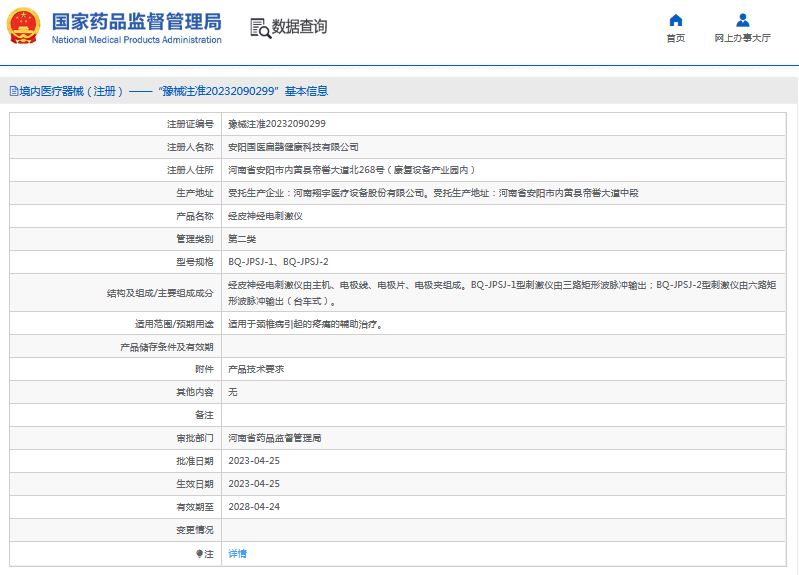Click the 生效日期 label cell
799x575 pixels.
116,484
